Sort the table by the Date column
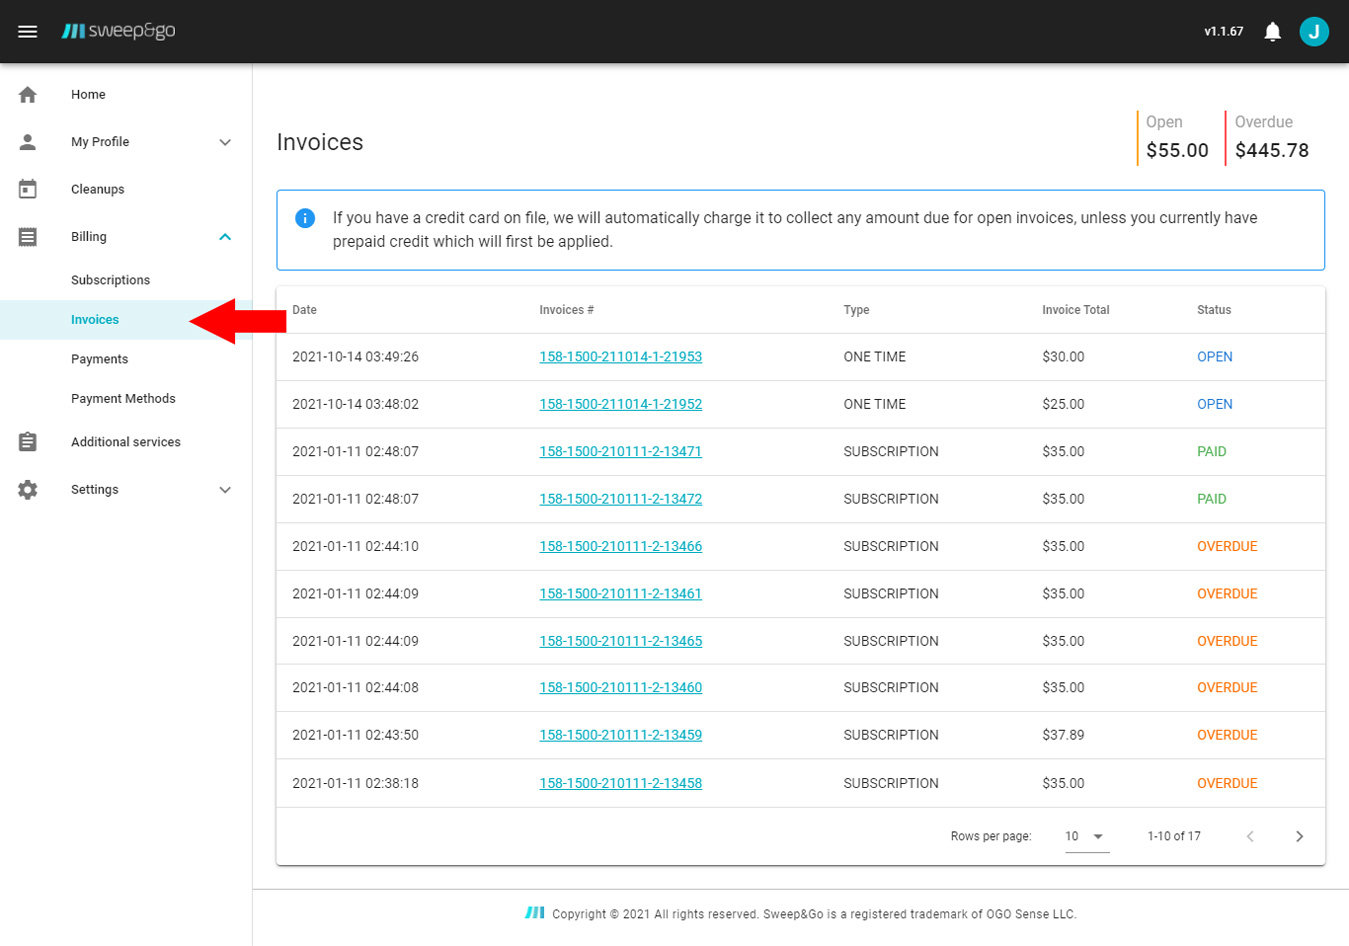The image size is (1349, 946). [303, 310]
